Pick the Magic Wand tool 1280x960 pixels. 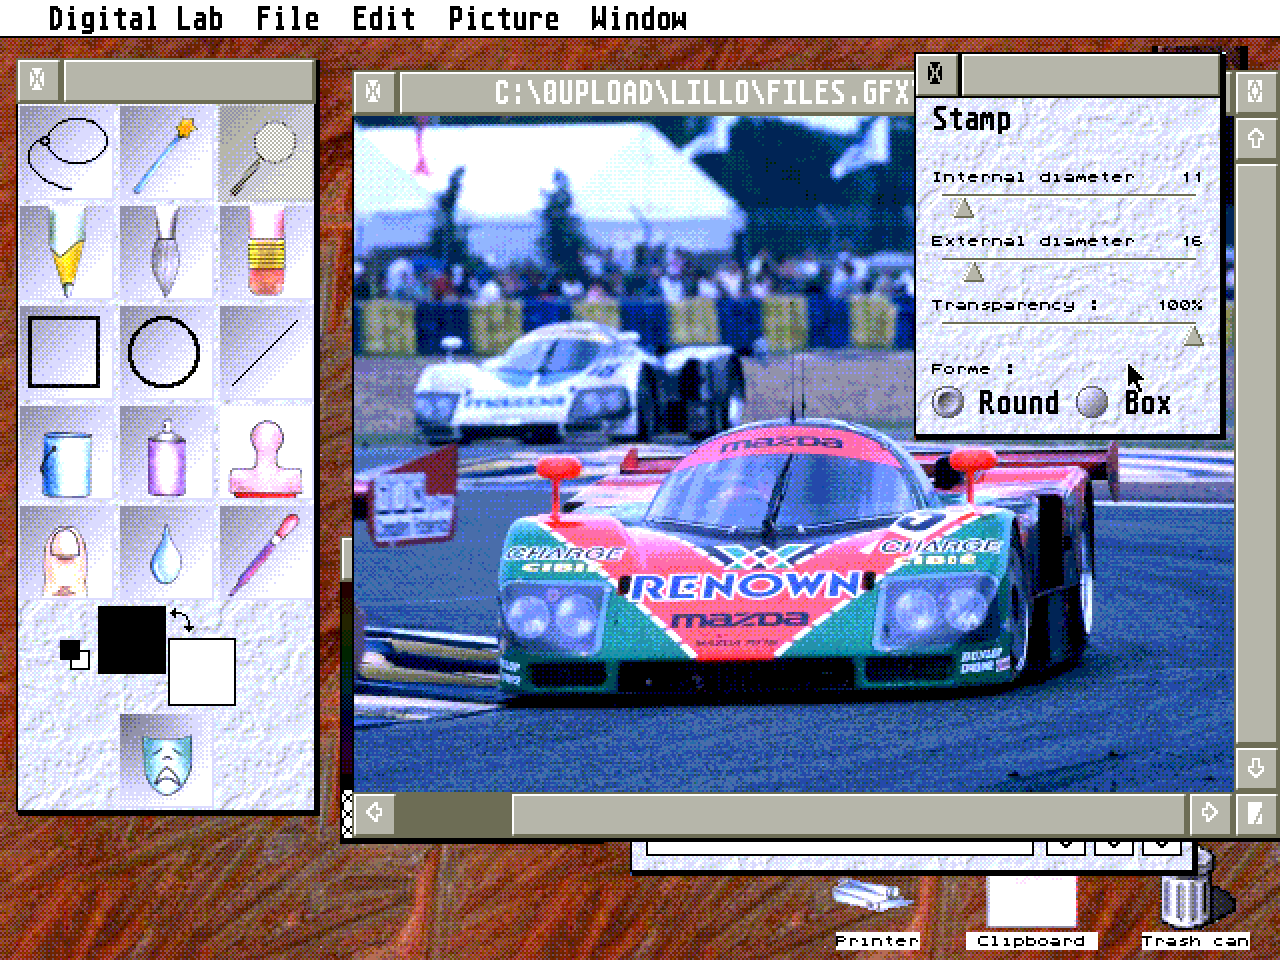click(166, 148)
